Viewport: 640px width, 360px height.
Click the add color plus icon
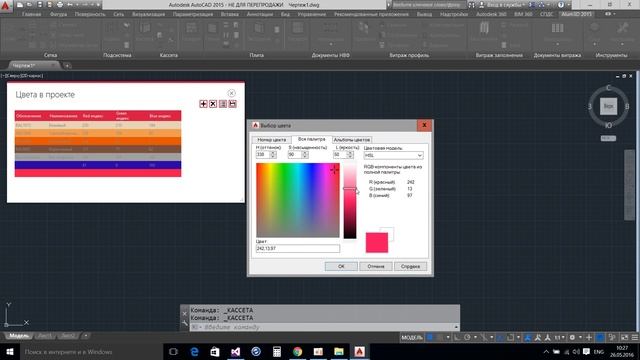tap(203, 104)
